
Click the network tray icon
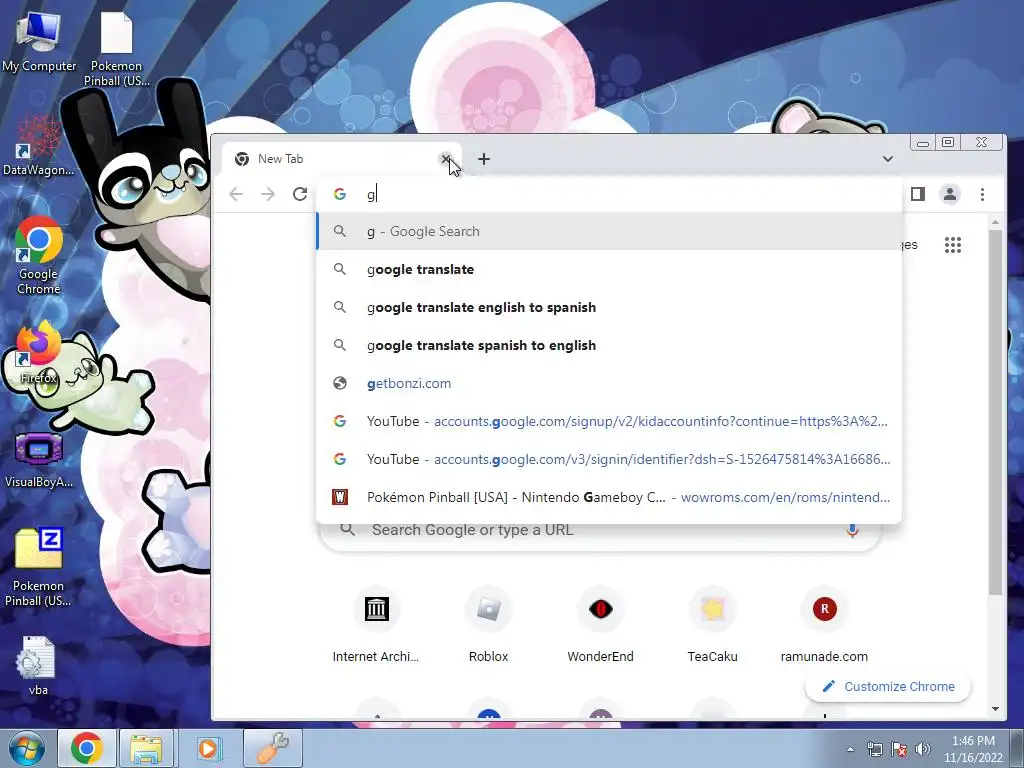tap(874, 749)
